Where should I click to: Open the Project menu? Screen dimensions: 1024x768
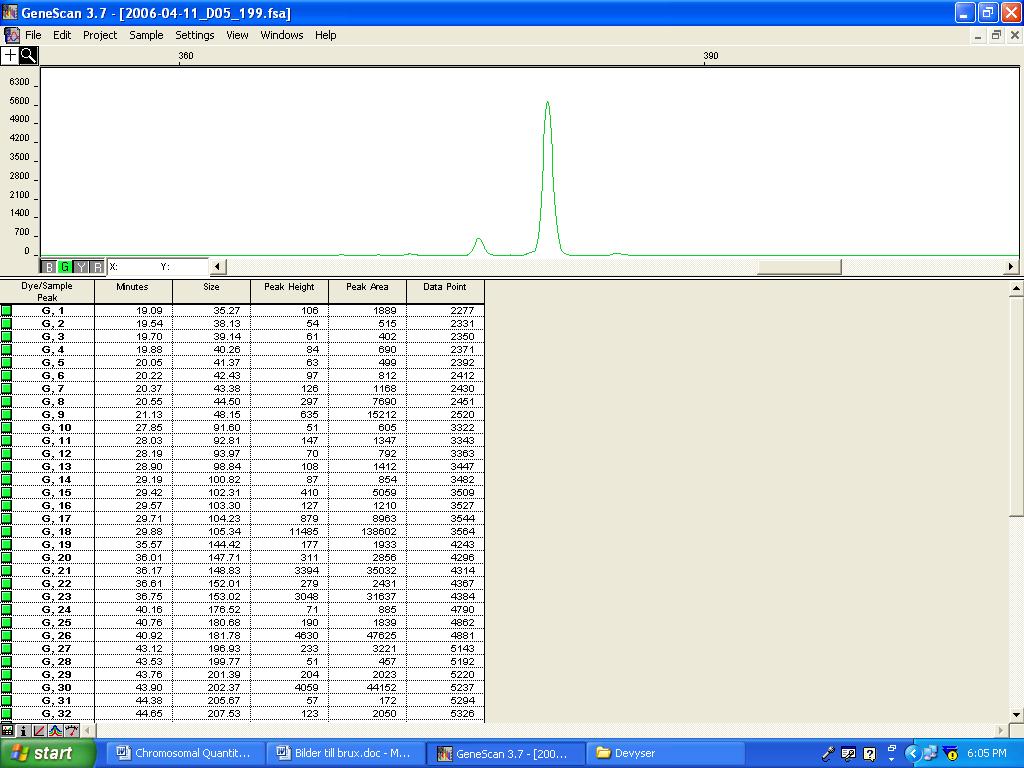click(100, 35)
